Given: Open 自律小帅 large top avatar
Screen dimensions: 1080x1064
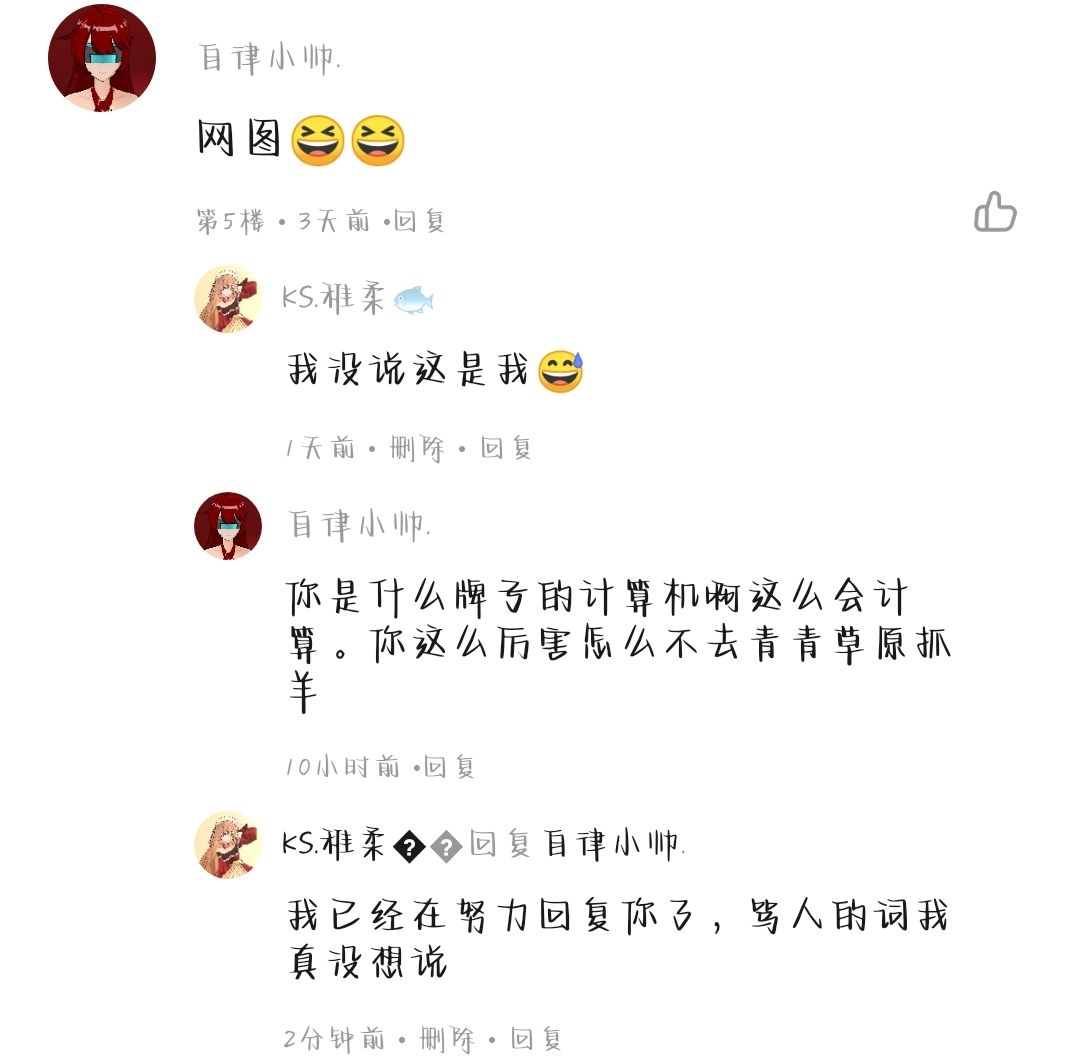Looking at the screenshot, I should [x=102, y=58].
